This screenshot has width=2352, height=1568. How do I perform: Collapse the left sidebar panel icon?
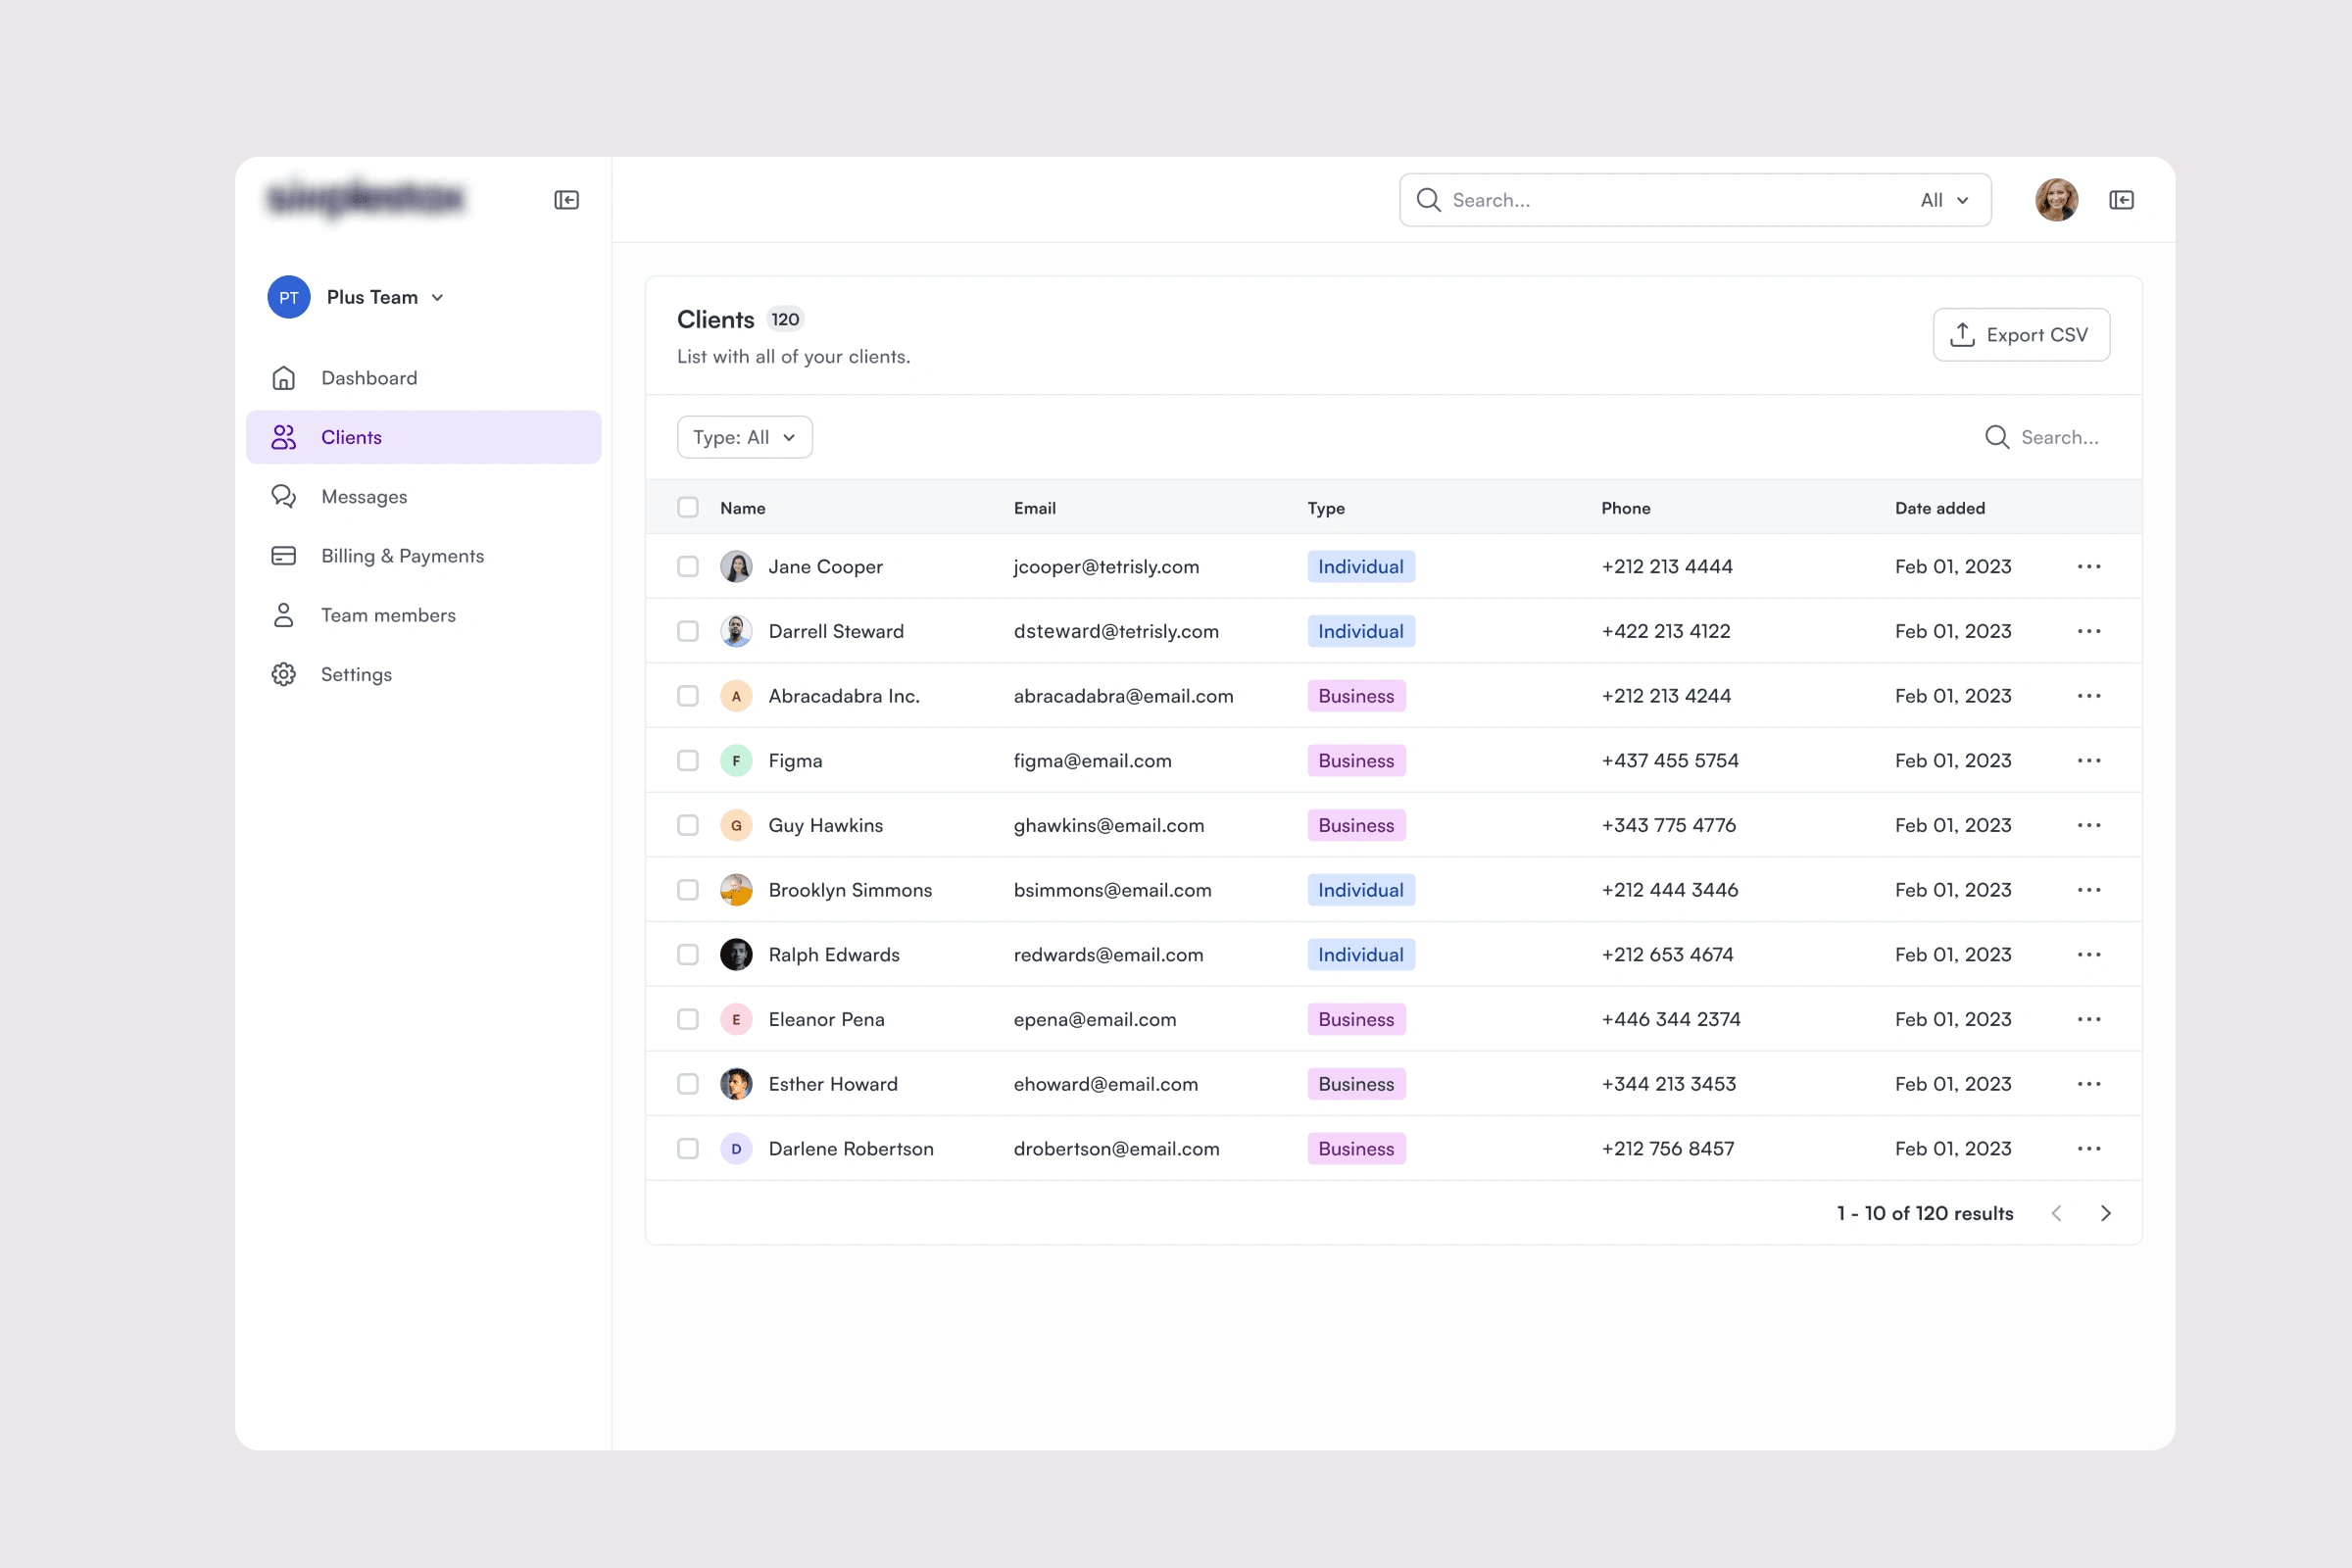pyautogui.click(x=566, y=200)
